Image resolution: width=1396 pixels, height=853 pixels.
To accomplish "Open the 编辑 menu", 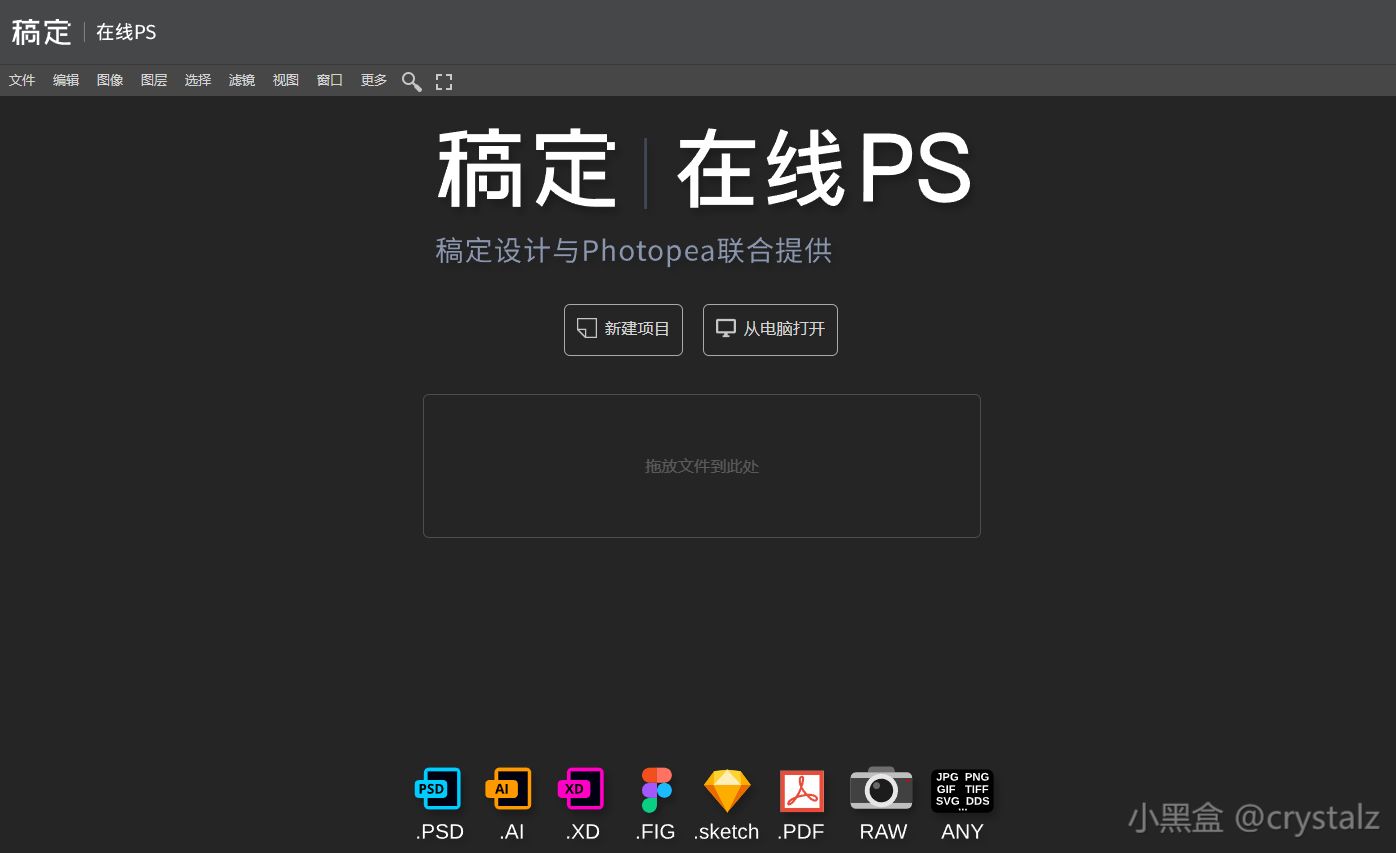I will [x=66, y=80].
